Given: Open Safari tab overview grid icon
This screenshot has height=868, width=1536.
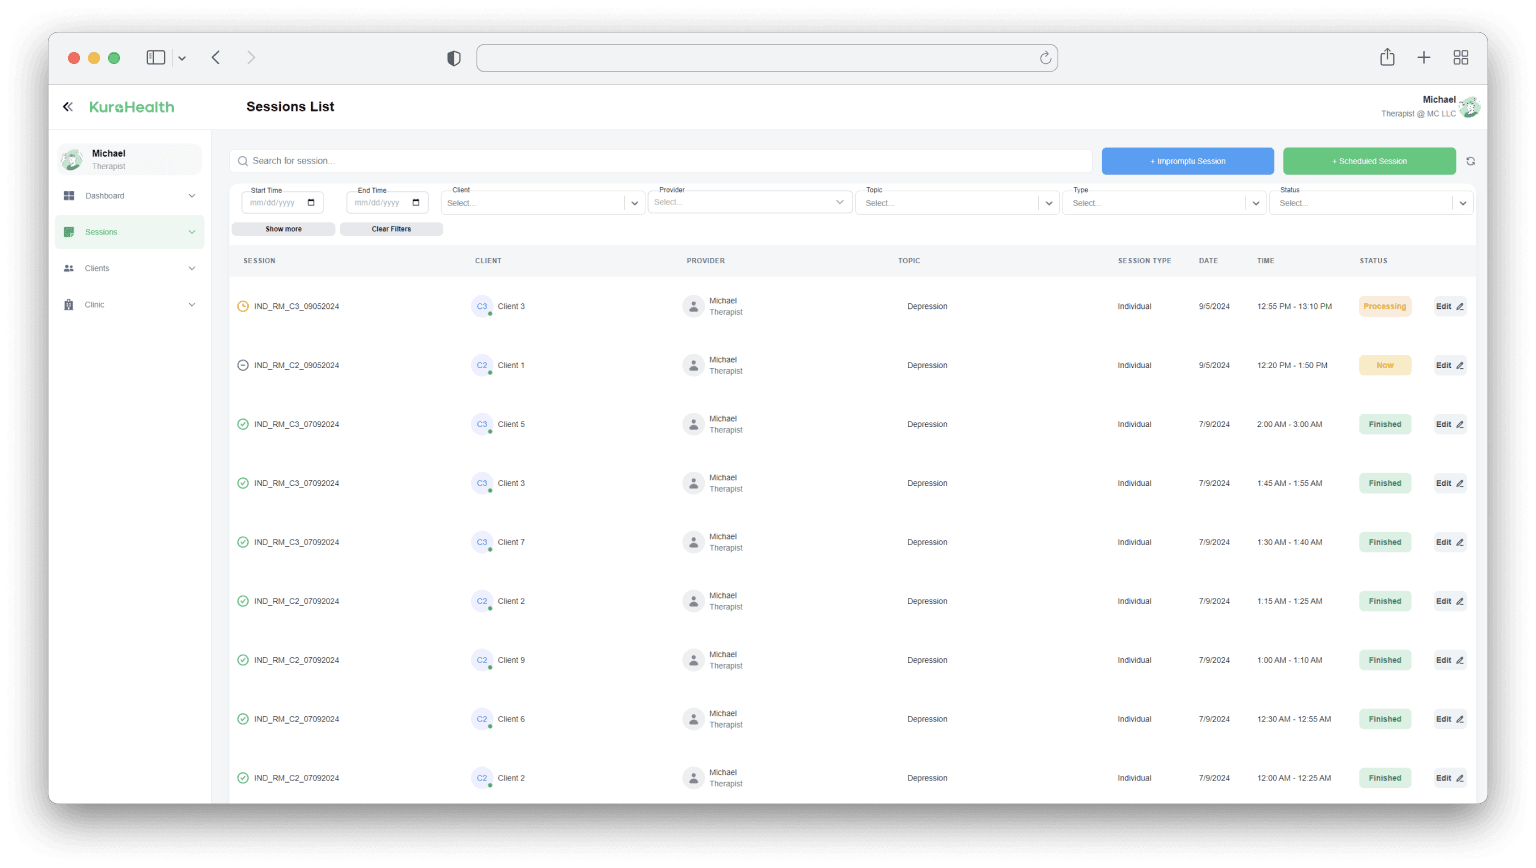Looking at the screenshot, I should coord(1460,58).
